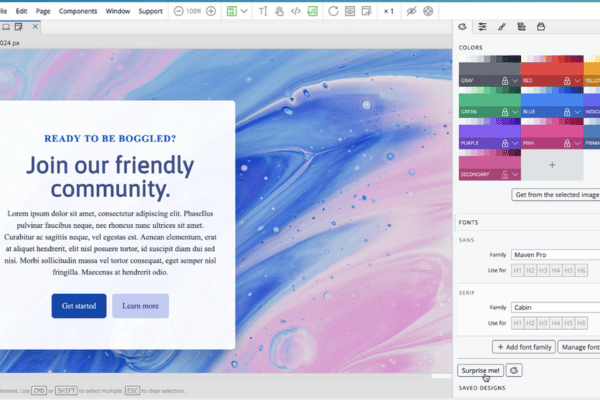The width and height of the screenshot is (600, 400).
Task: Click the Sans font Family field Maven Pro
Action: [x=556, y=255]
